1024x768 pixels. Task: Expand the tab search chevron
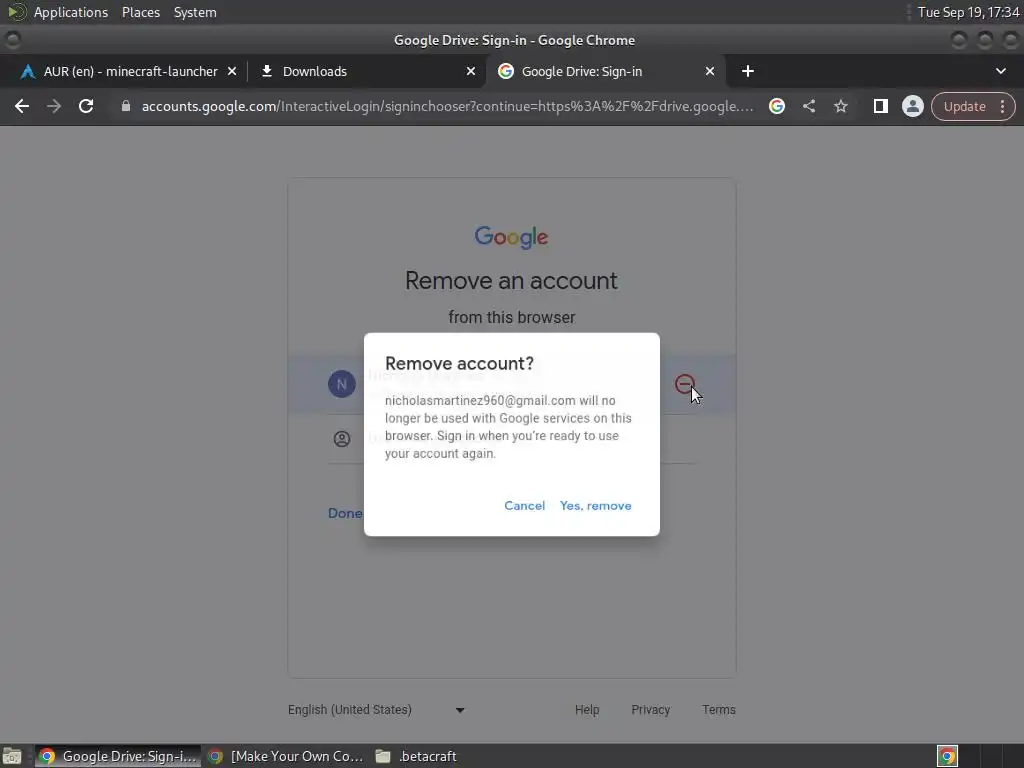[1000, 71]
